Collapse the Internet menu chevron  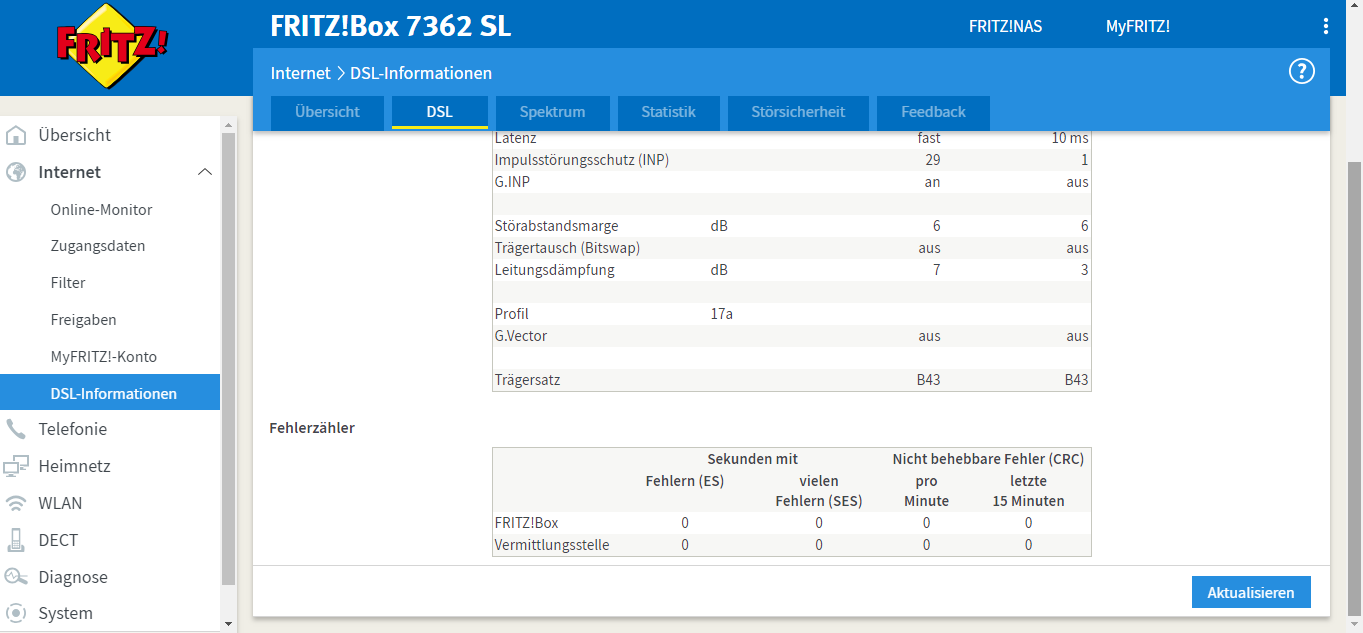pyautogui.click(x=205, y=172)
